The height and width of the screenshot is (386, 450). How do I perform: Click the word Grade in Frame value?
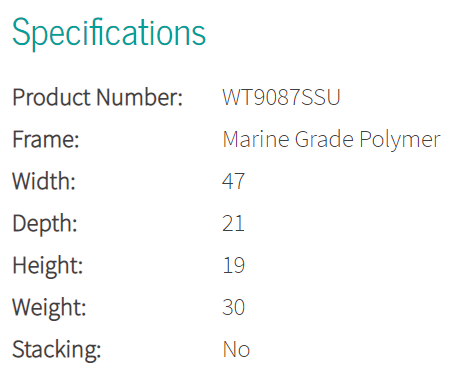pyautogui.click(x=324, y=139)
